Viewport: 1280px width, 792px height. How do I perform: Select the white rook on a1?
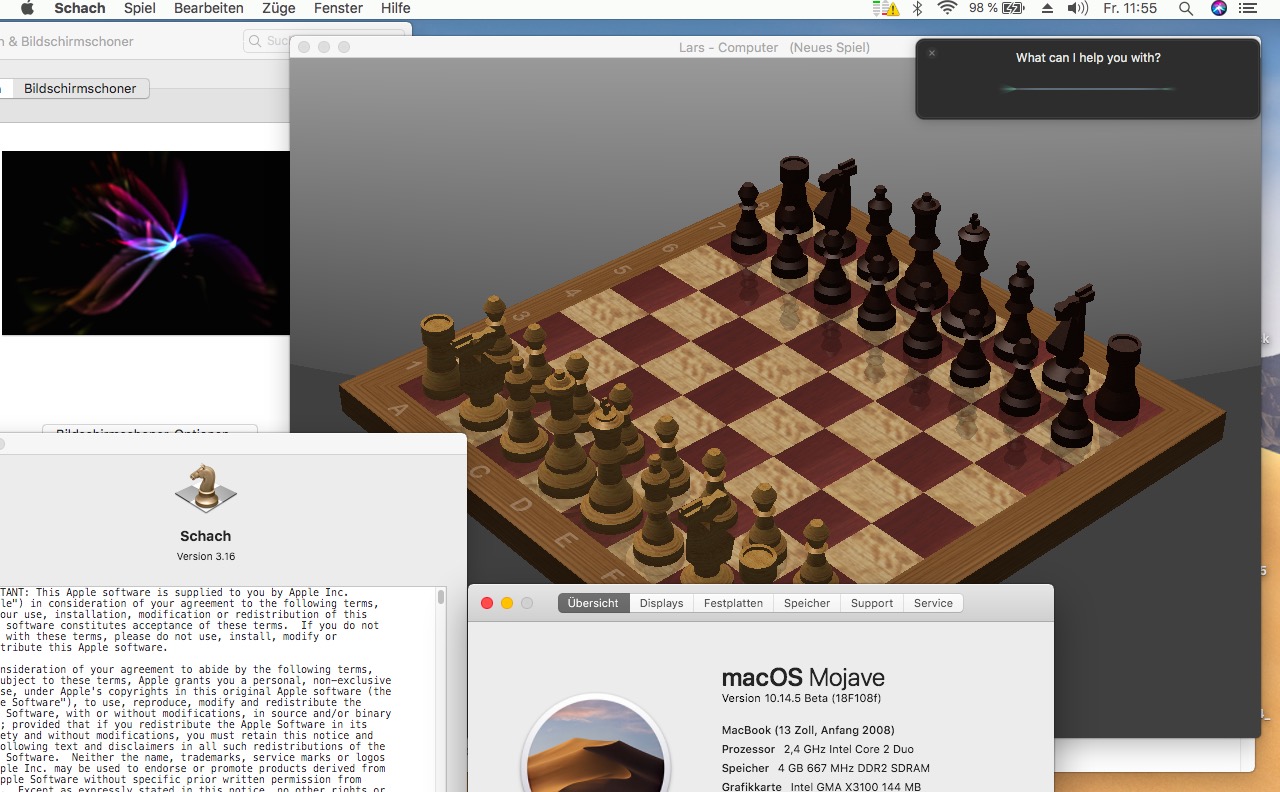coord(440,357)
